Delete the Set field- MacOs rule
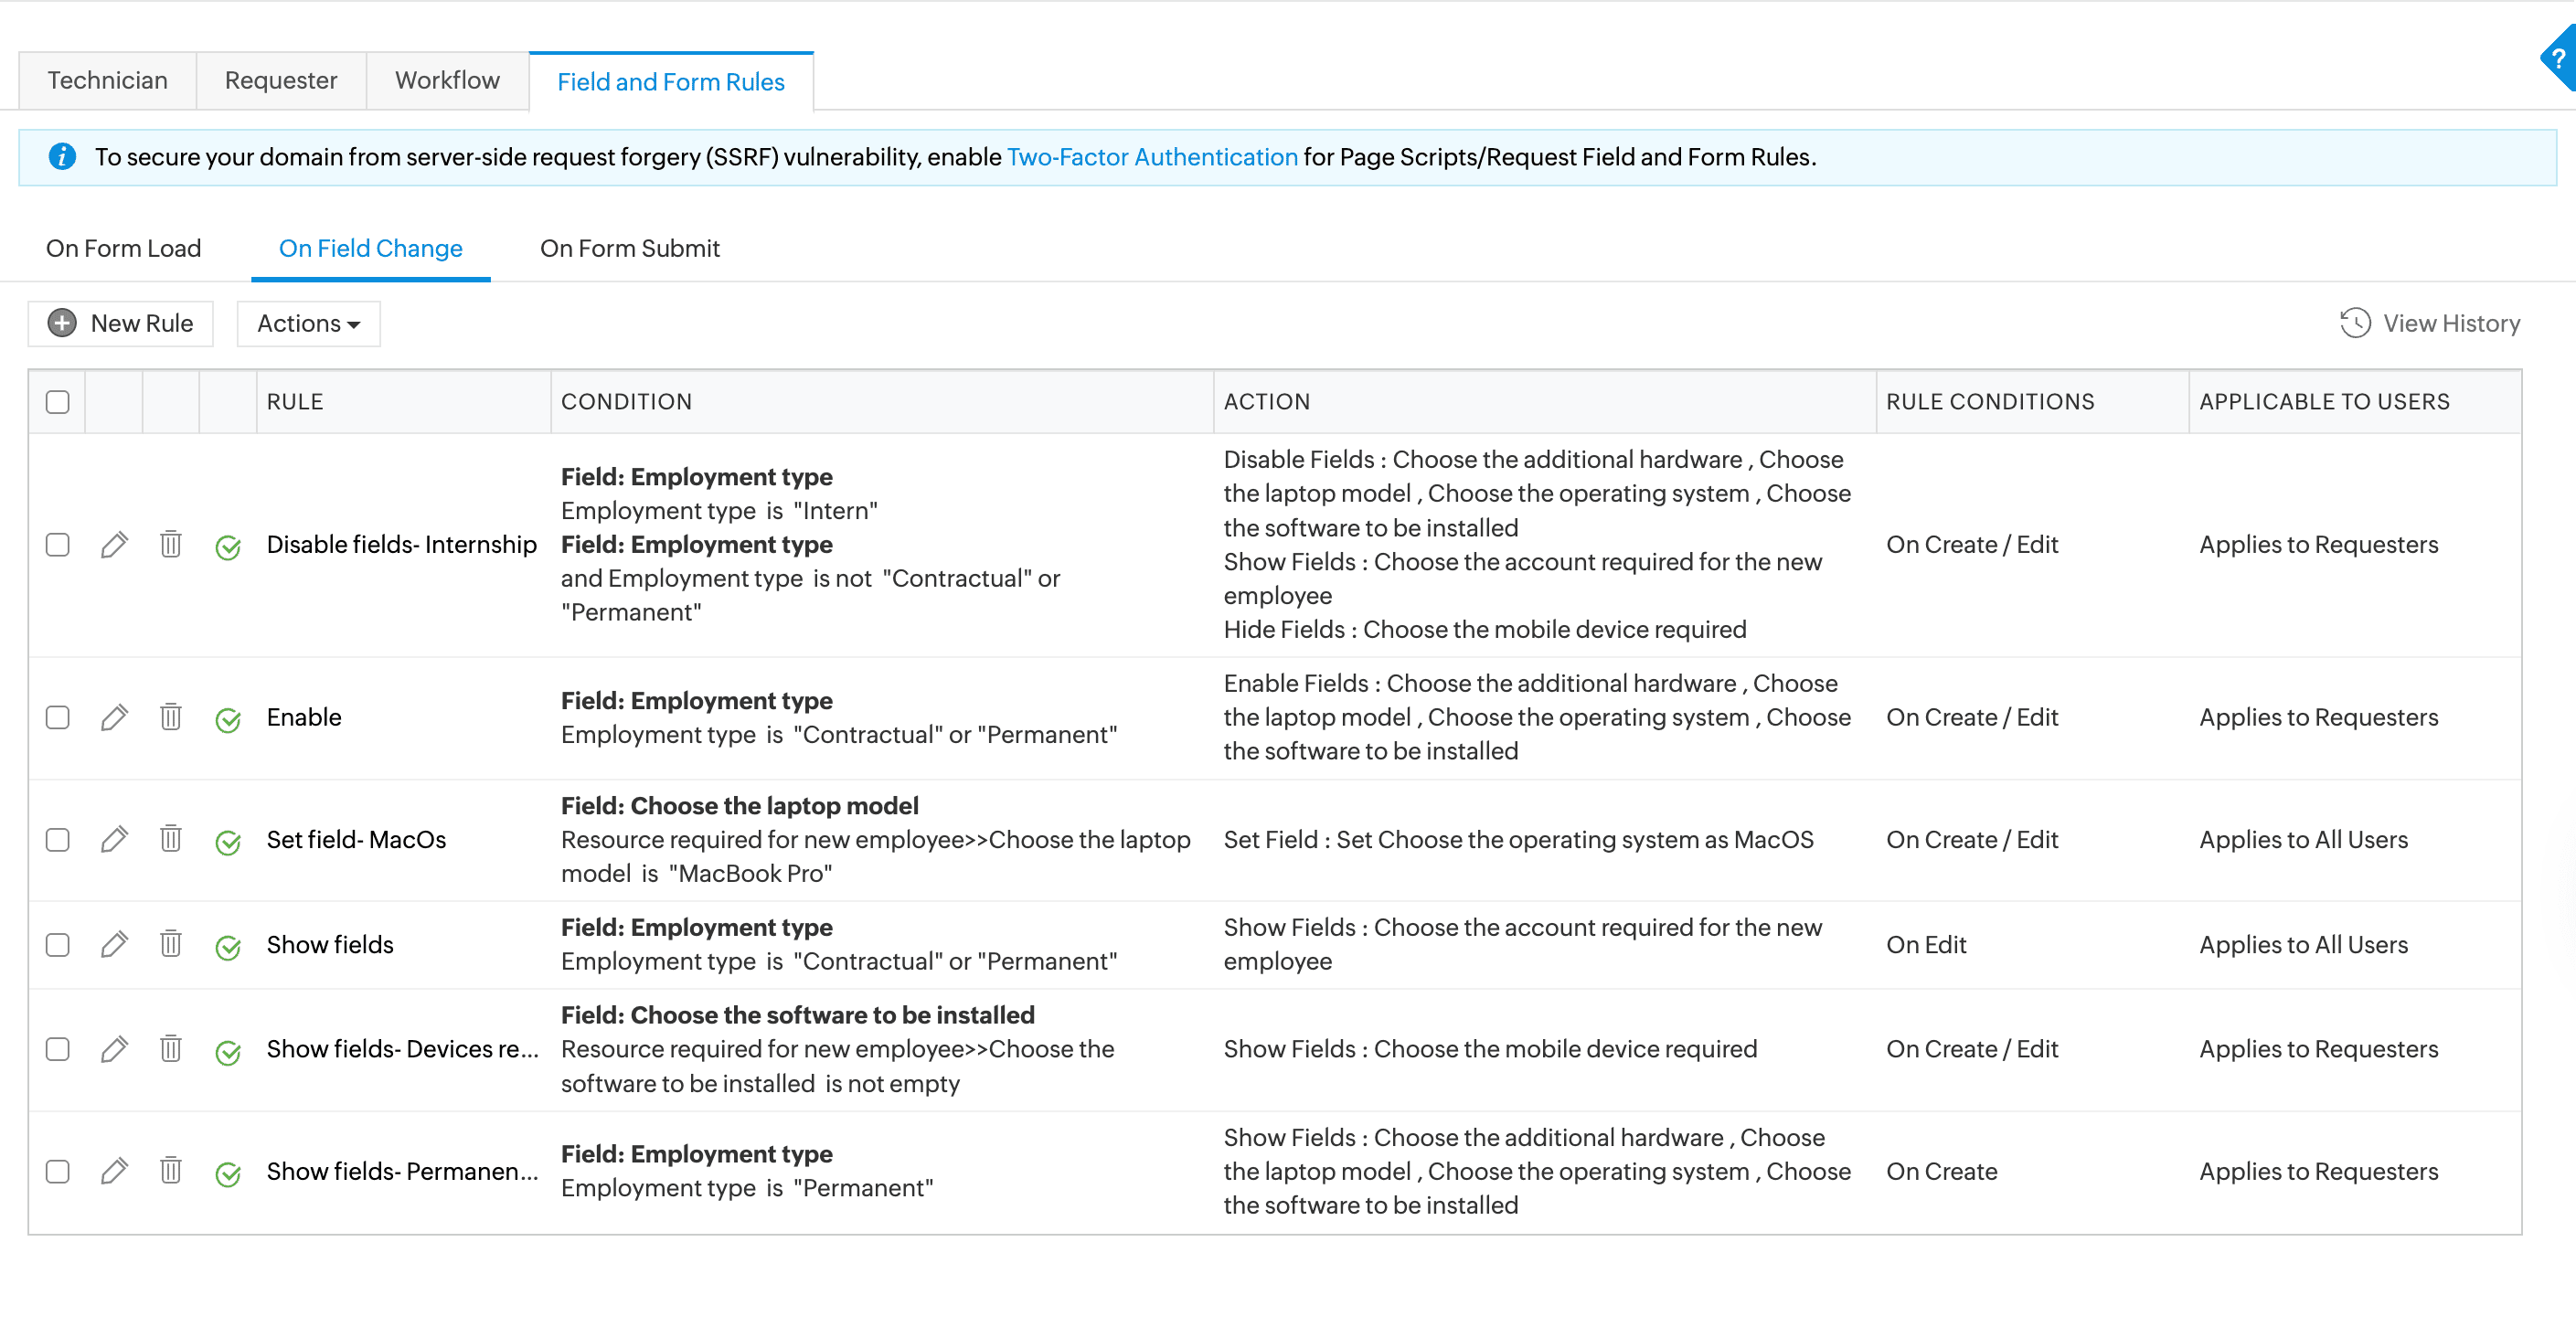 point(171,840)
